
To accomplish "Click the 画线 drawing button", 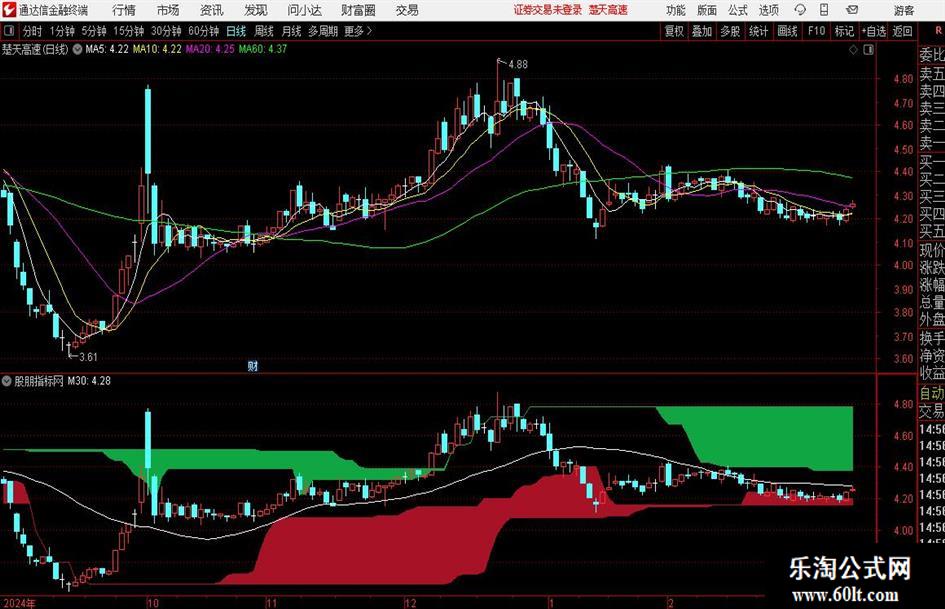I will 787,31.
